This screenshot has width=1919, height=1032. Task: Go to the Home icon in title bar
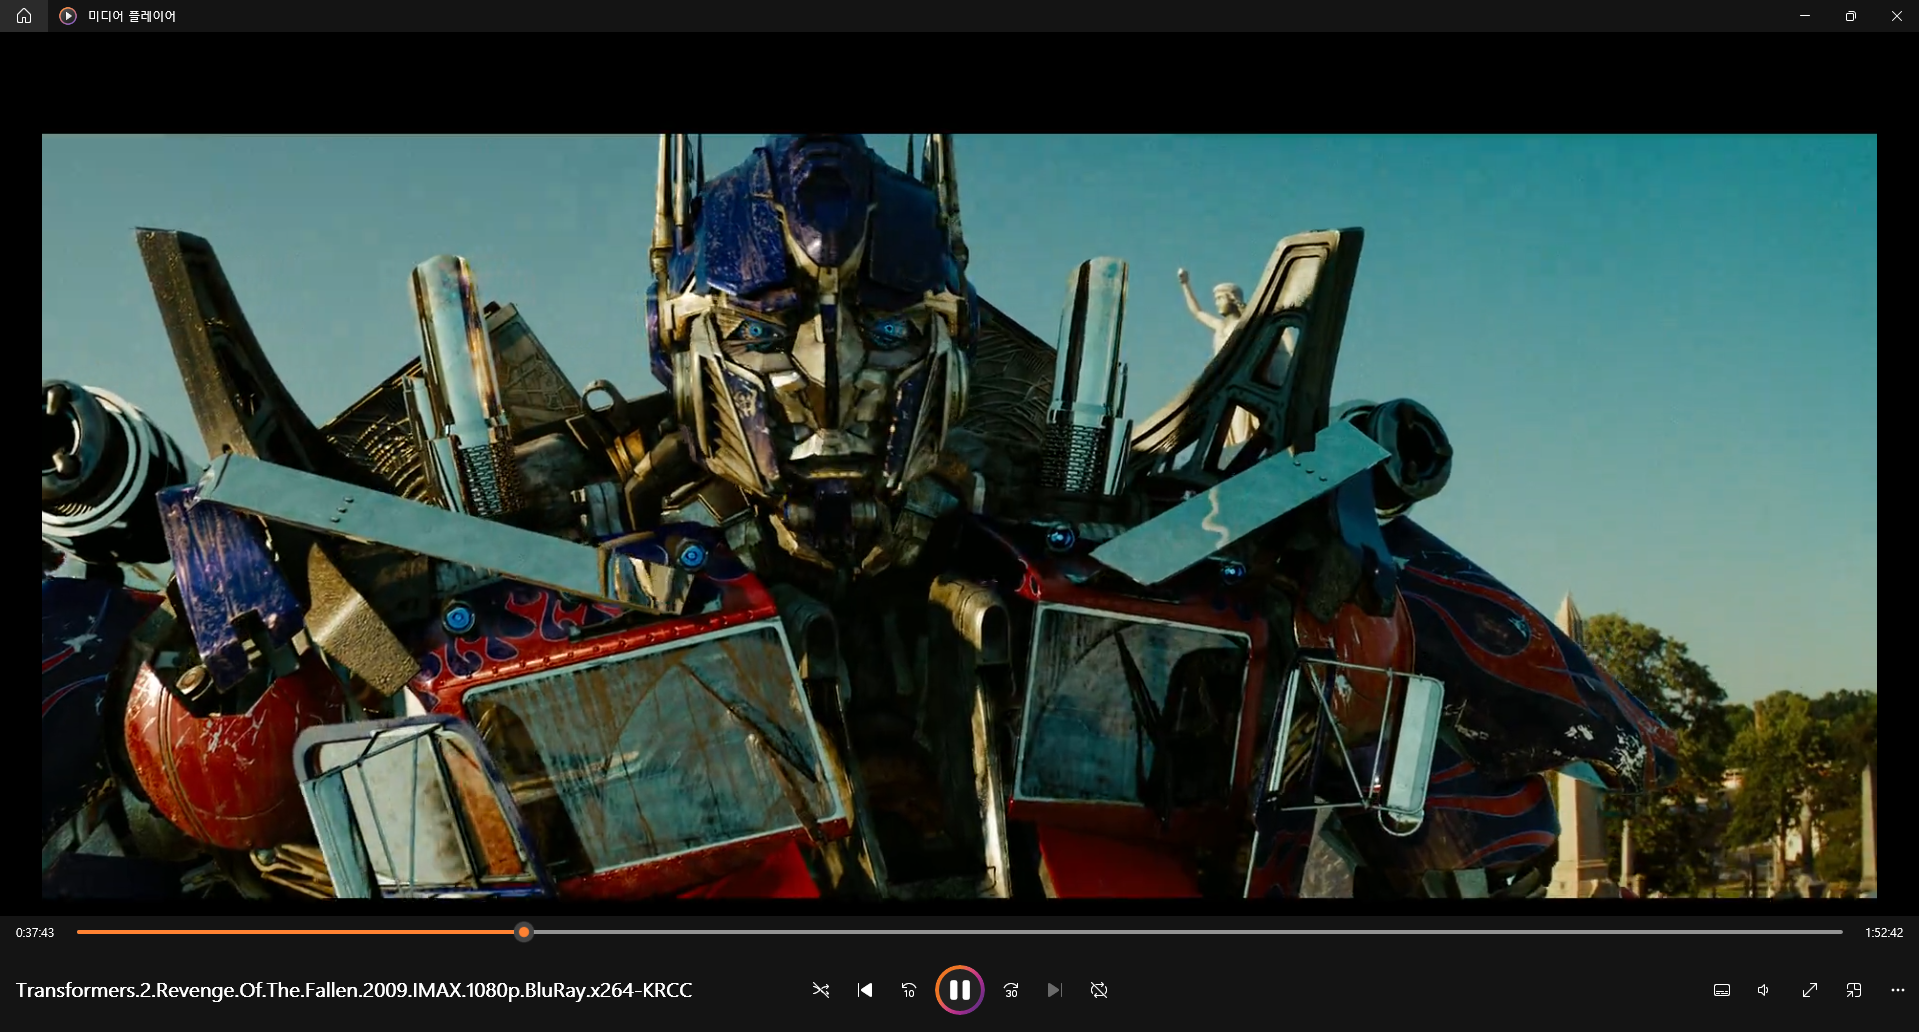24,16
